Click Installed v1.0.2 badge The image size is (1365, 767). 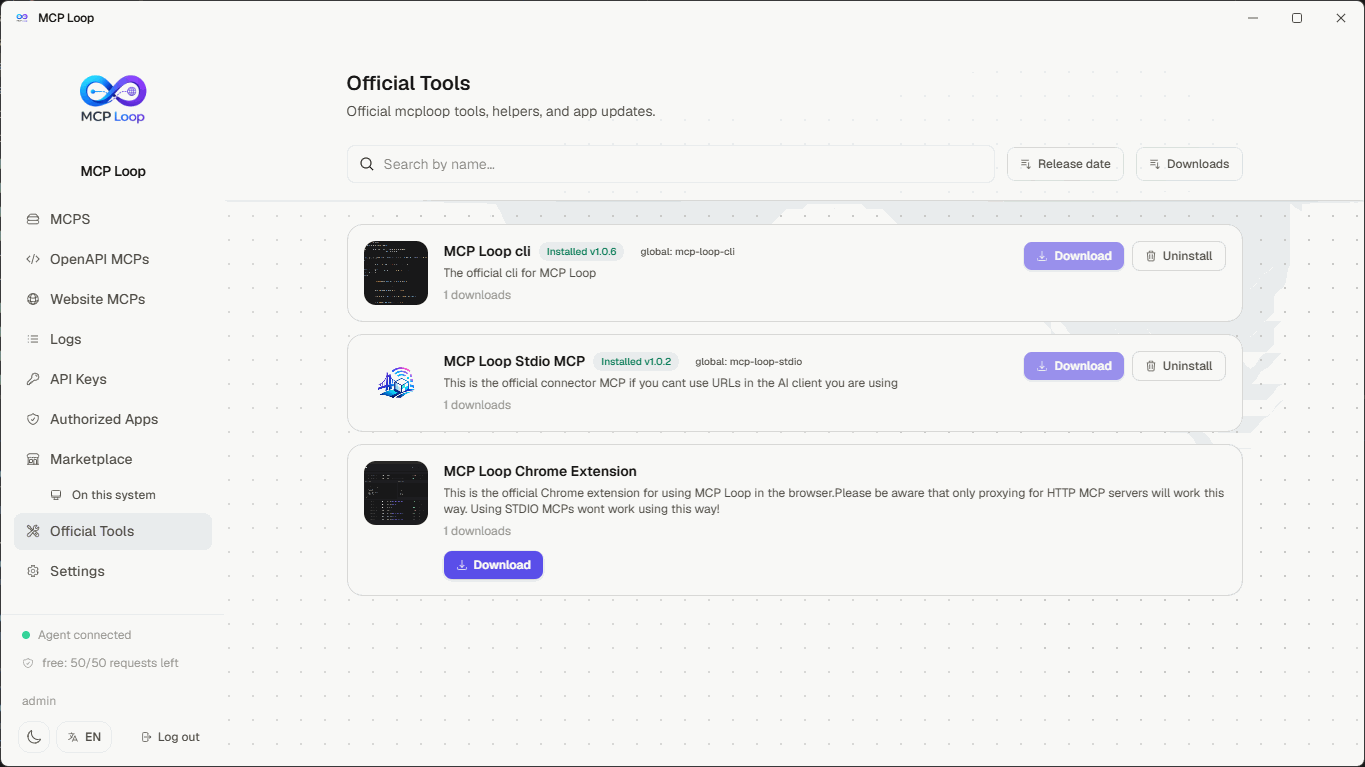tap(636, 362)
